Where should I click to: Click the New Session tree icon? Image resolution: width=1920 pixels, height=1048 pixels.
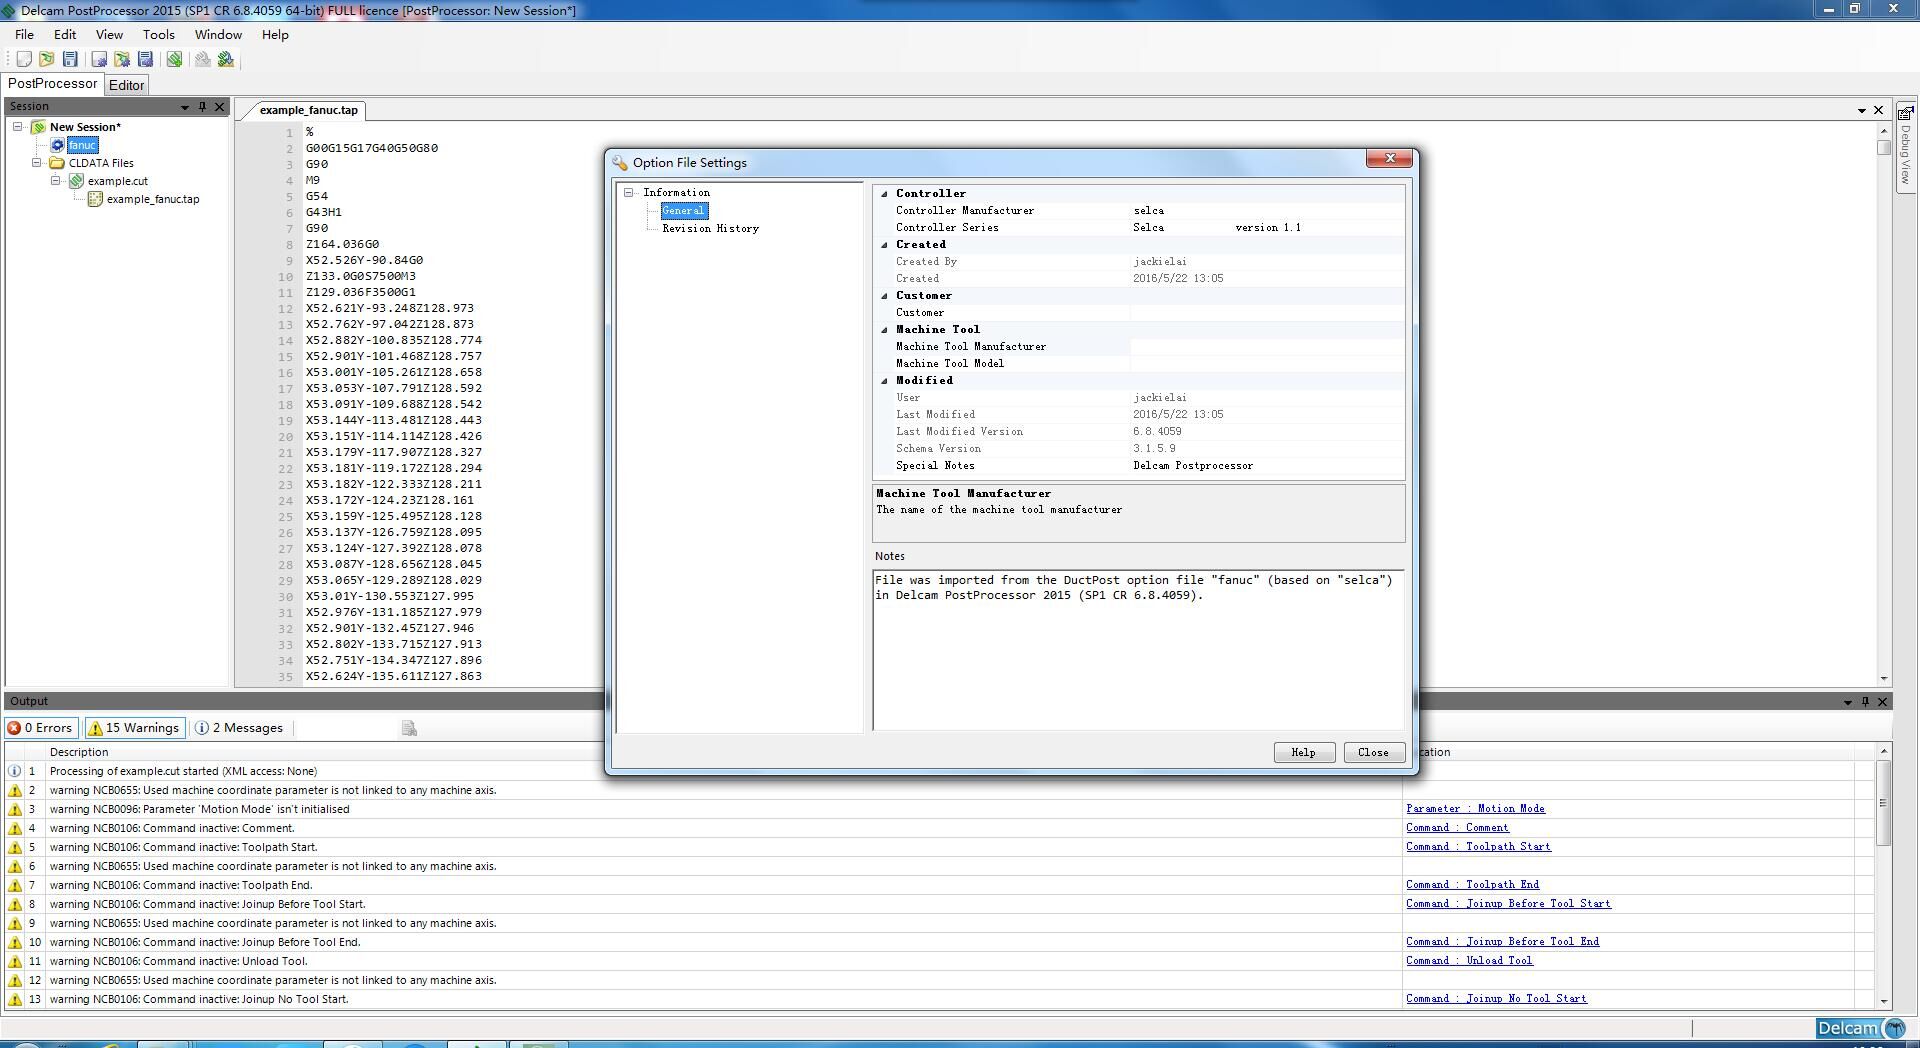pyautogui.click(x=39, y=127)
